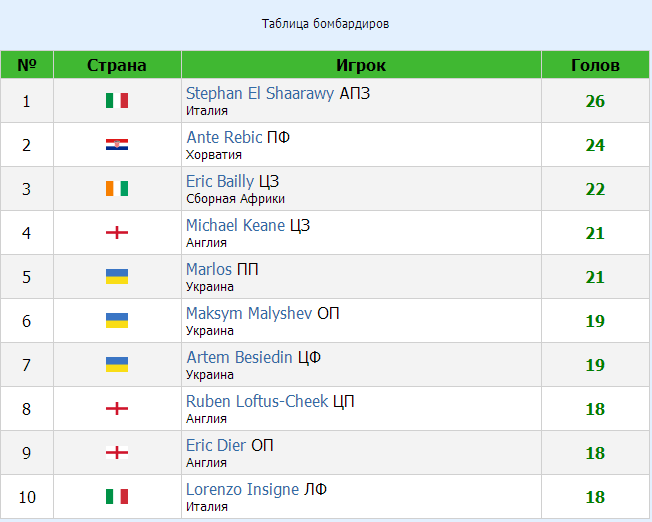This screenshot has height=522, width=652.
Task: Click the Игрок column header
Action: [x=361, y=65]
